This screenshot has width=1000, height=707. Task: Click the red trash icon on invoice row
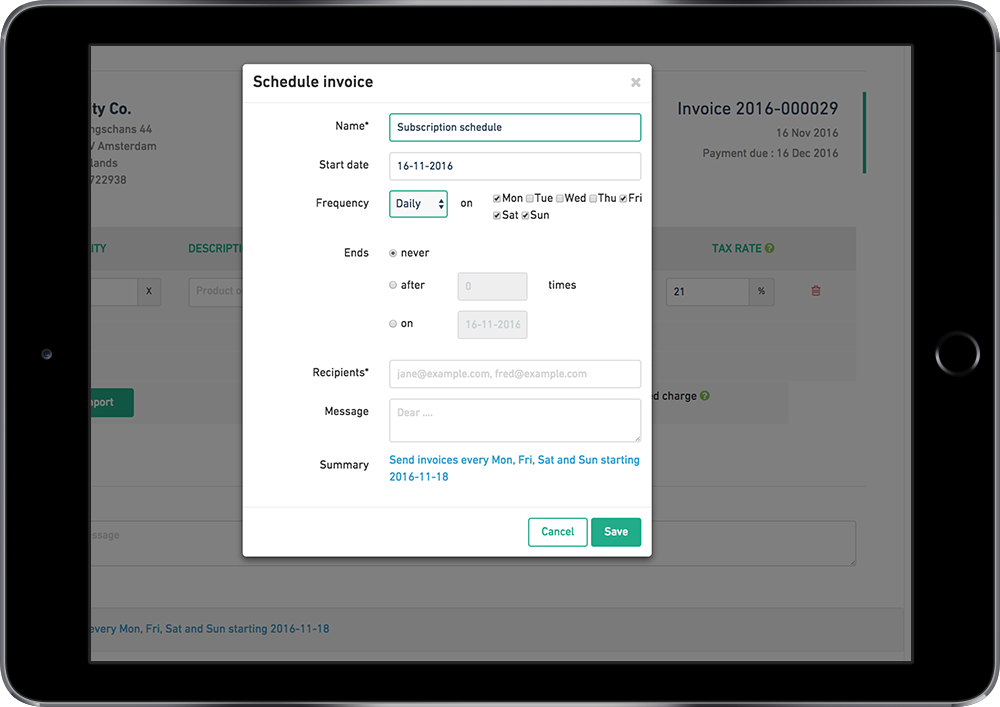click(x=816, y=291)
